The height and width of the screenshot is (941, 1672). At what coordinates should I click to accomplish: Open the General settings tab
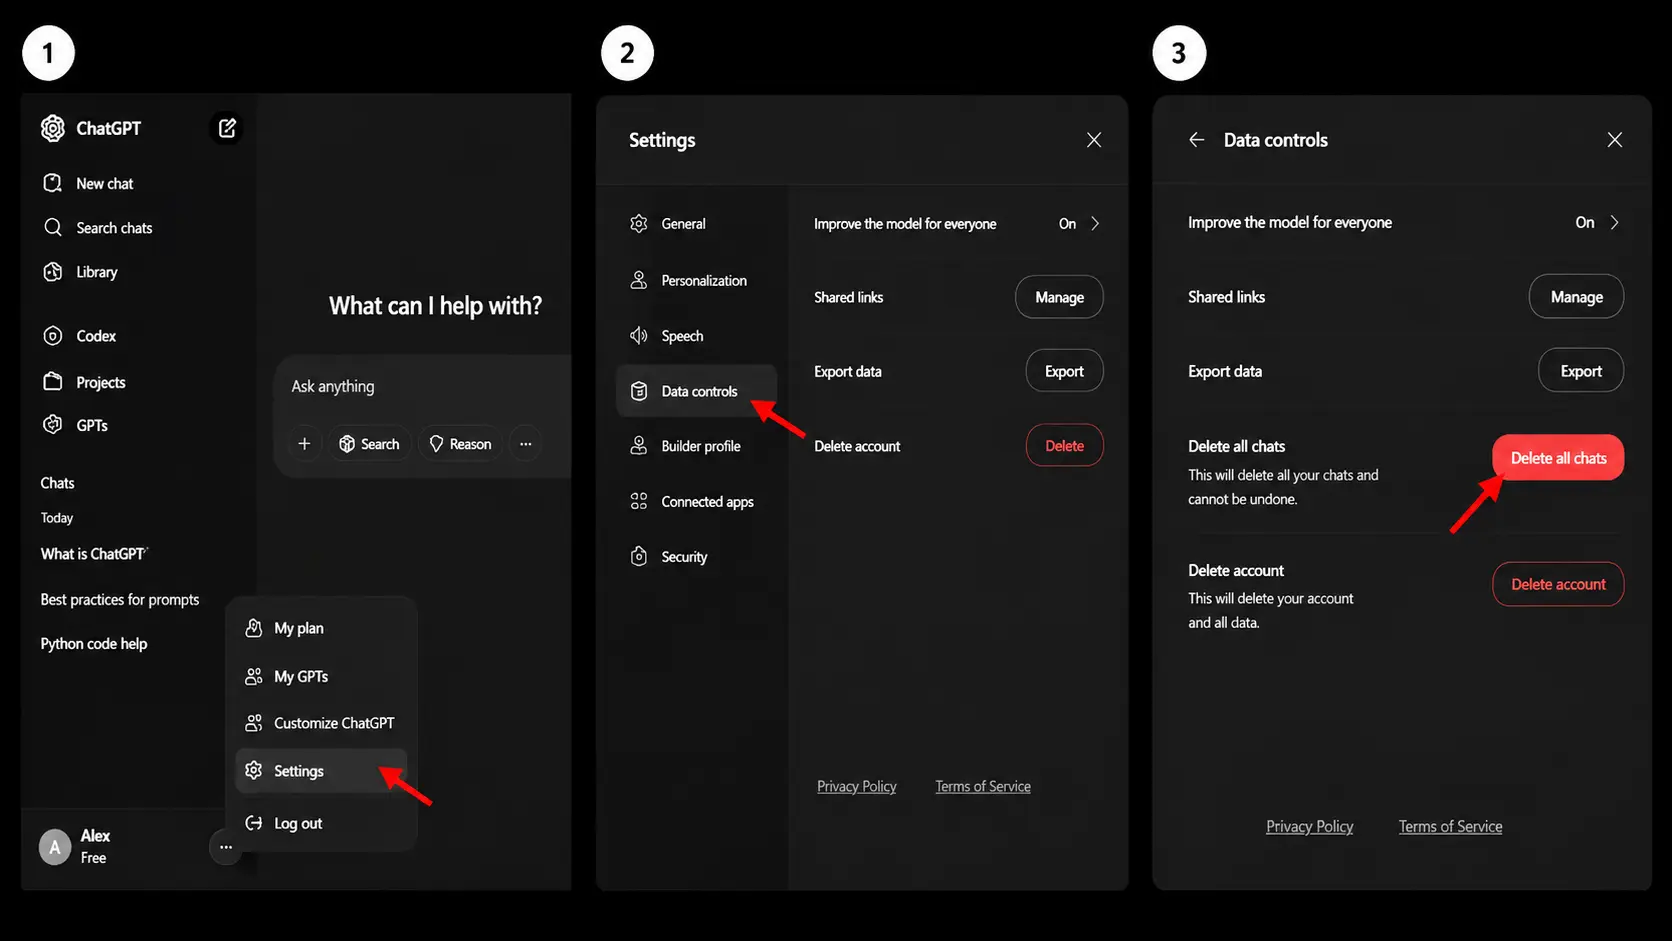(696, 224)
